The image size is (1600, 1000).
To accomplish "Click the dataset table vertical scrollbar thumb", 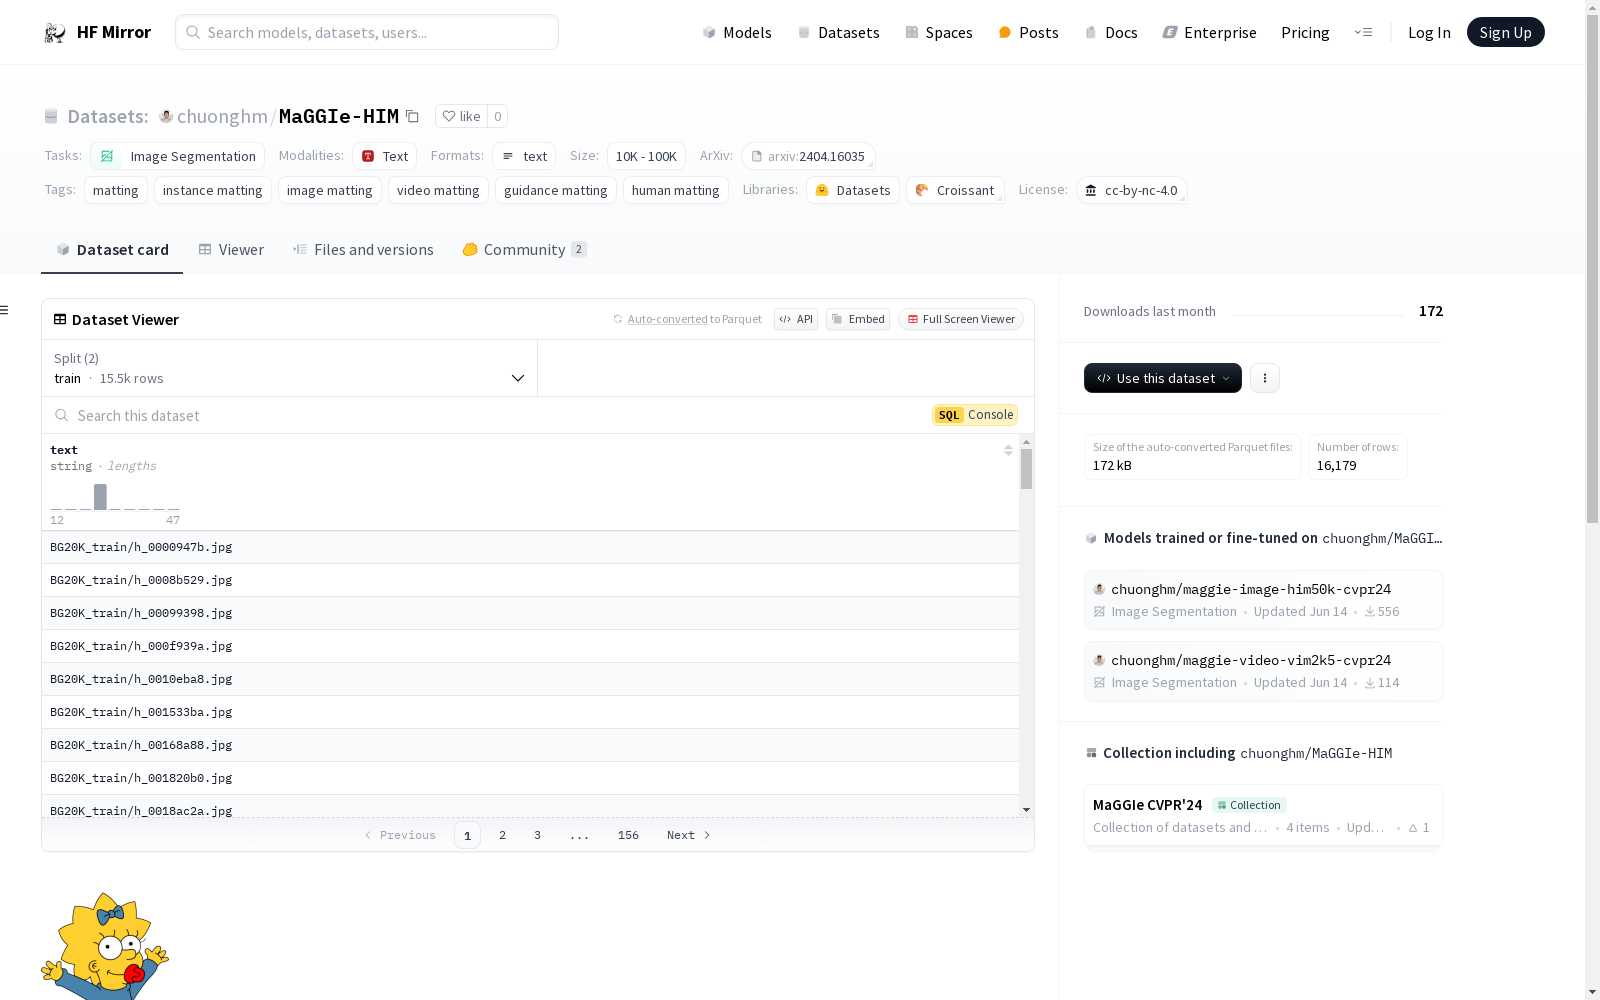I will coord(1026,469).
